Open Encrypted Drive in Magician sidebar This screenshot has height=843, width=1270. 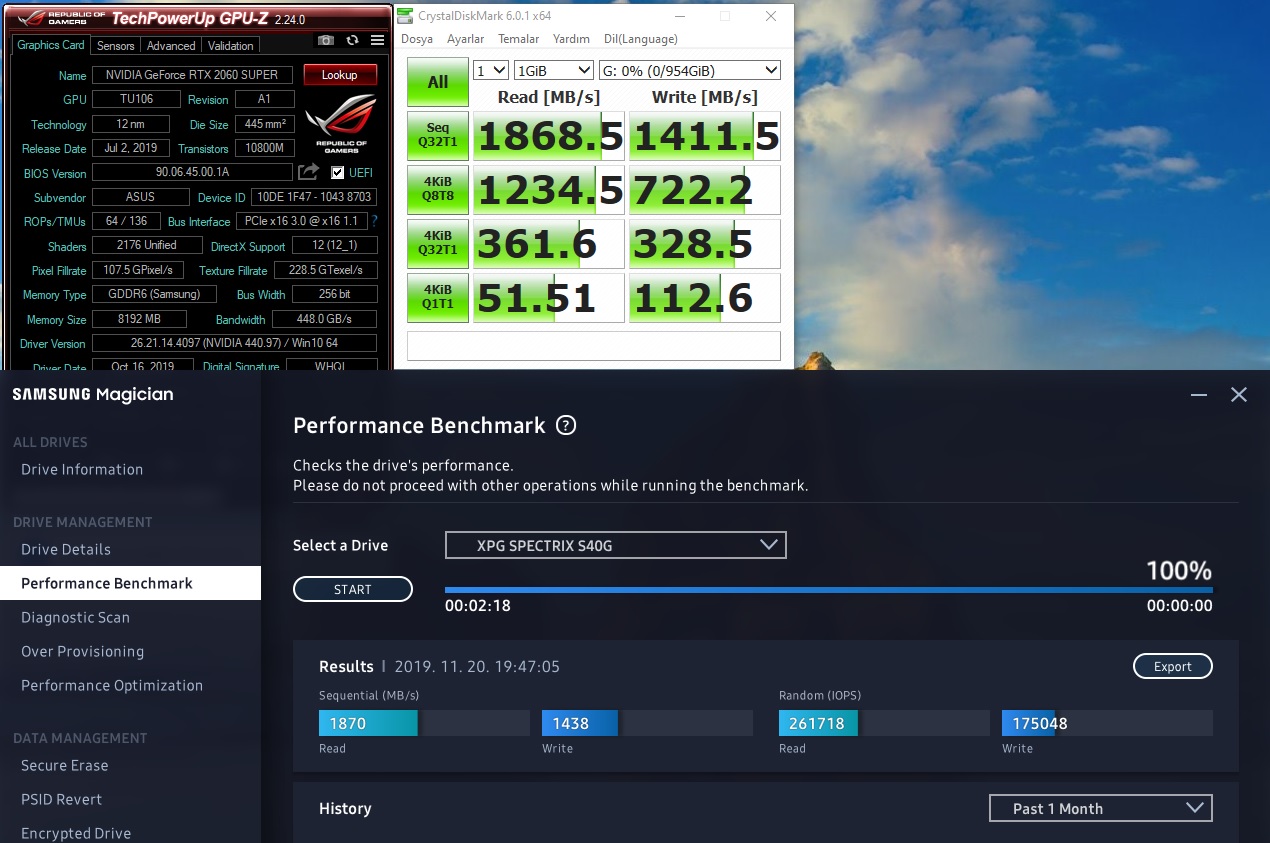(x=76, y=833)
